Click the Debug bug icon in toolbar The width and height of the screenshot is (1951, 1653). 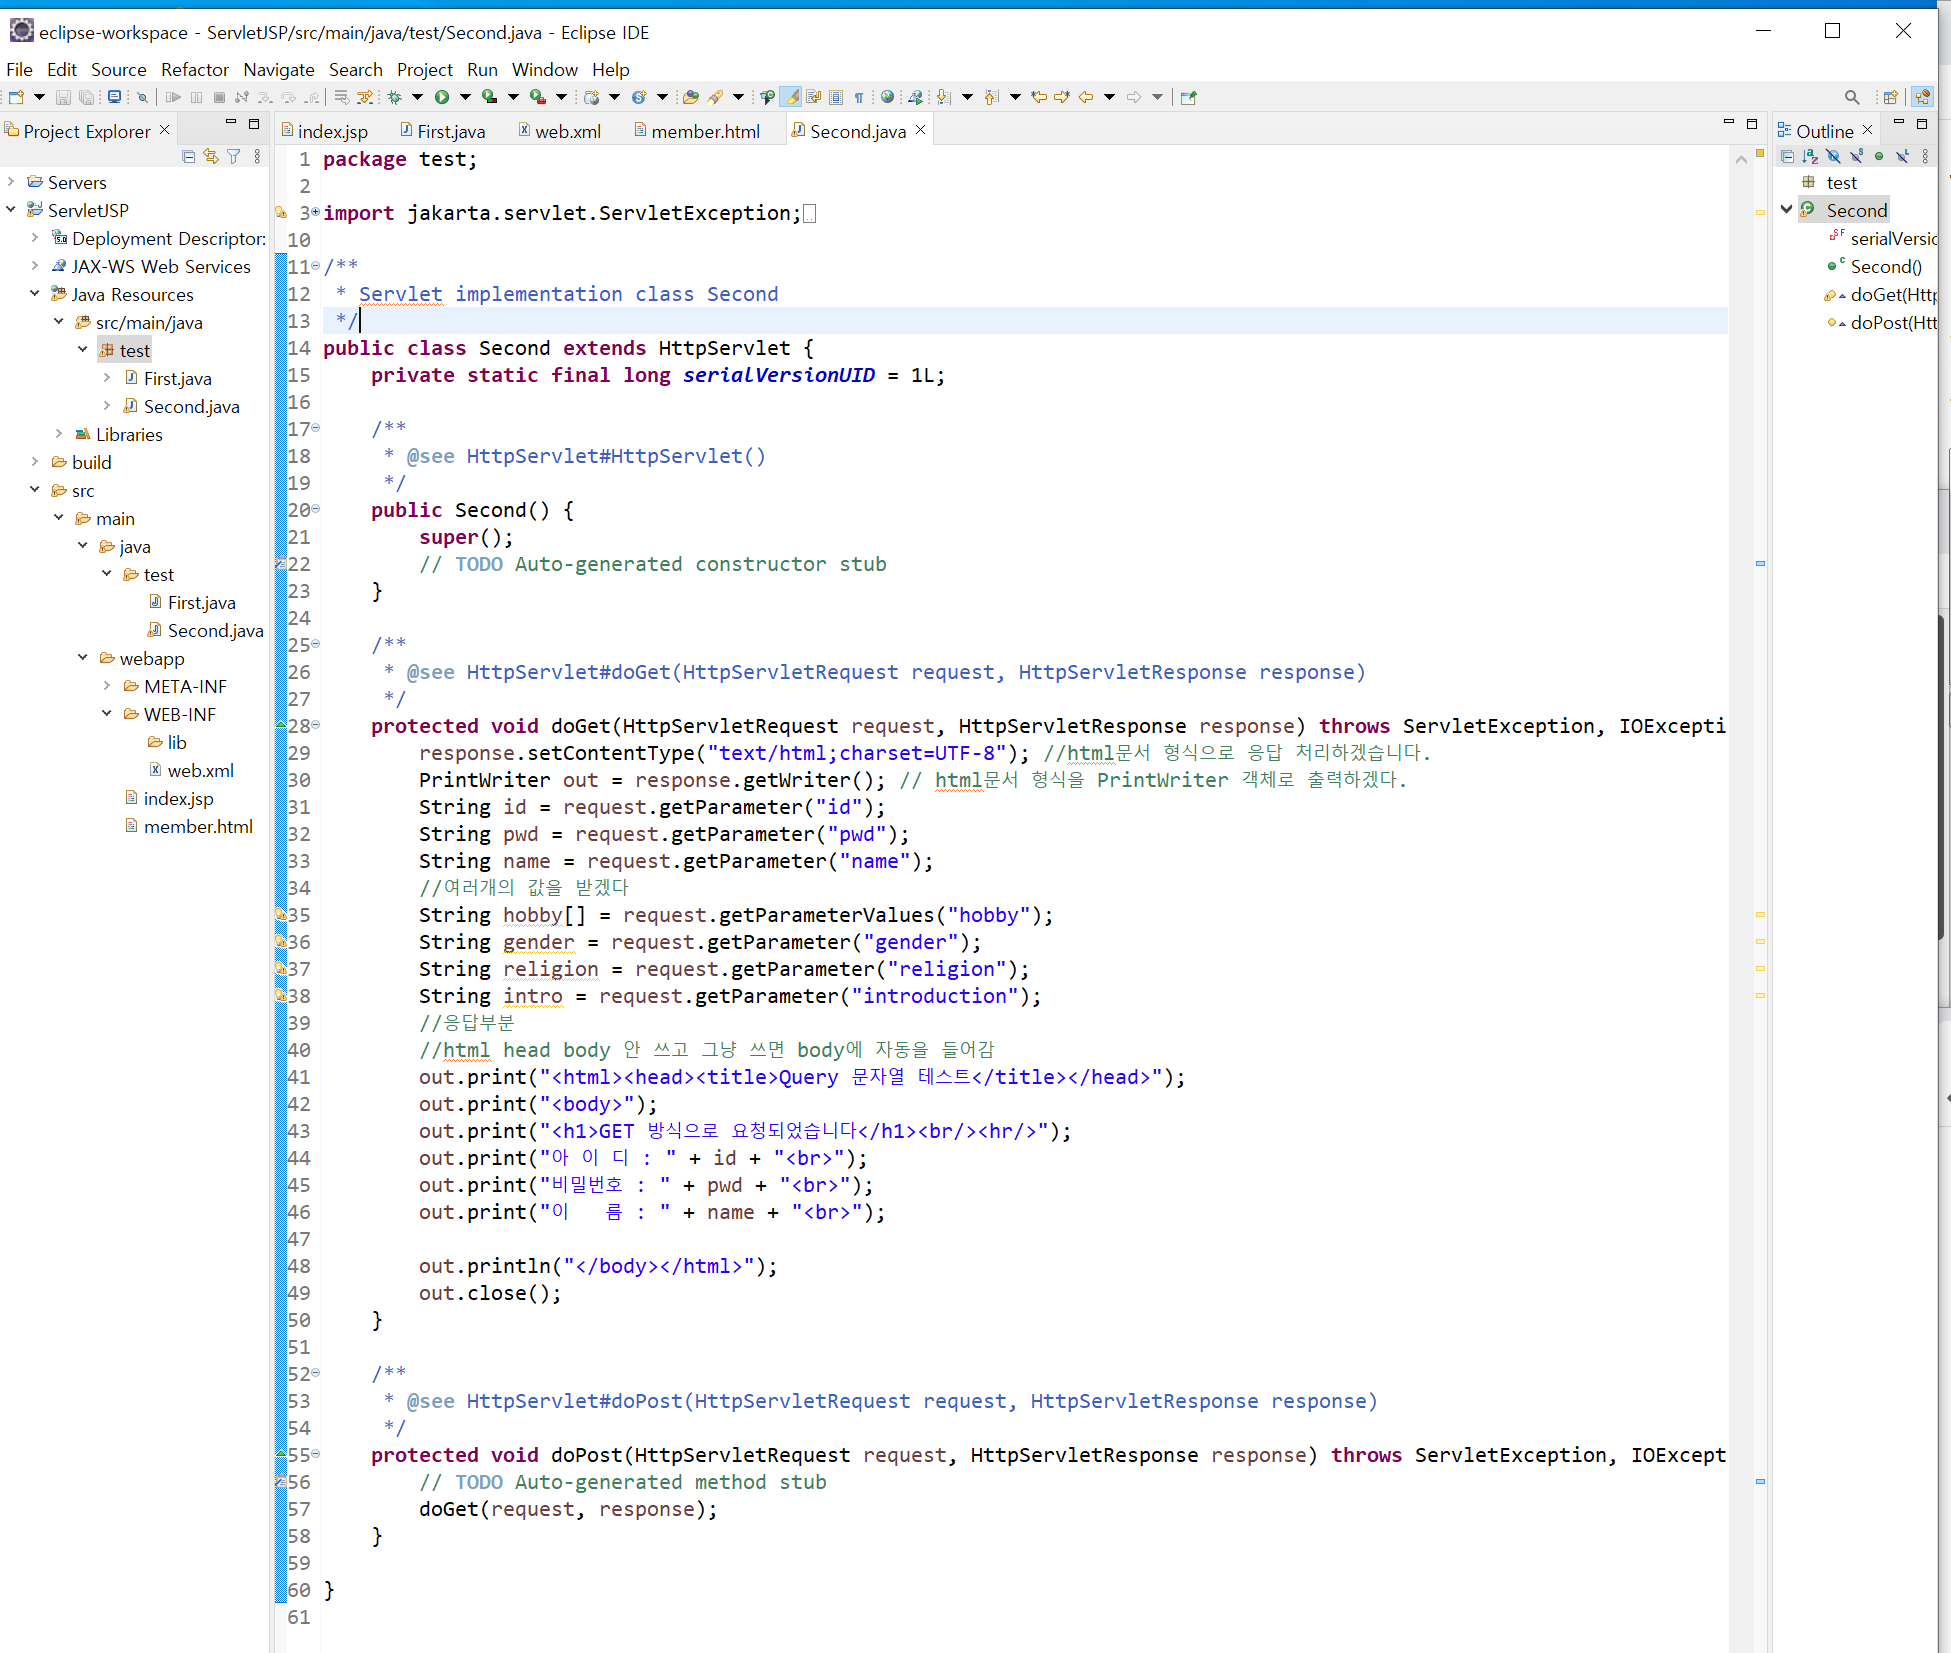pyautogui.click(x=395, y=97)
